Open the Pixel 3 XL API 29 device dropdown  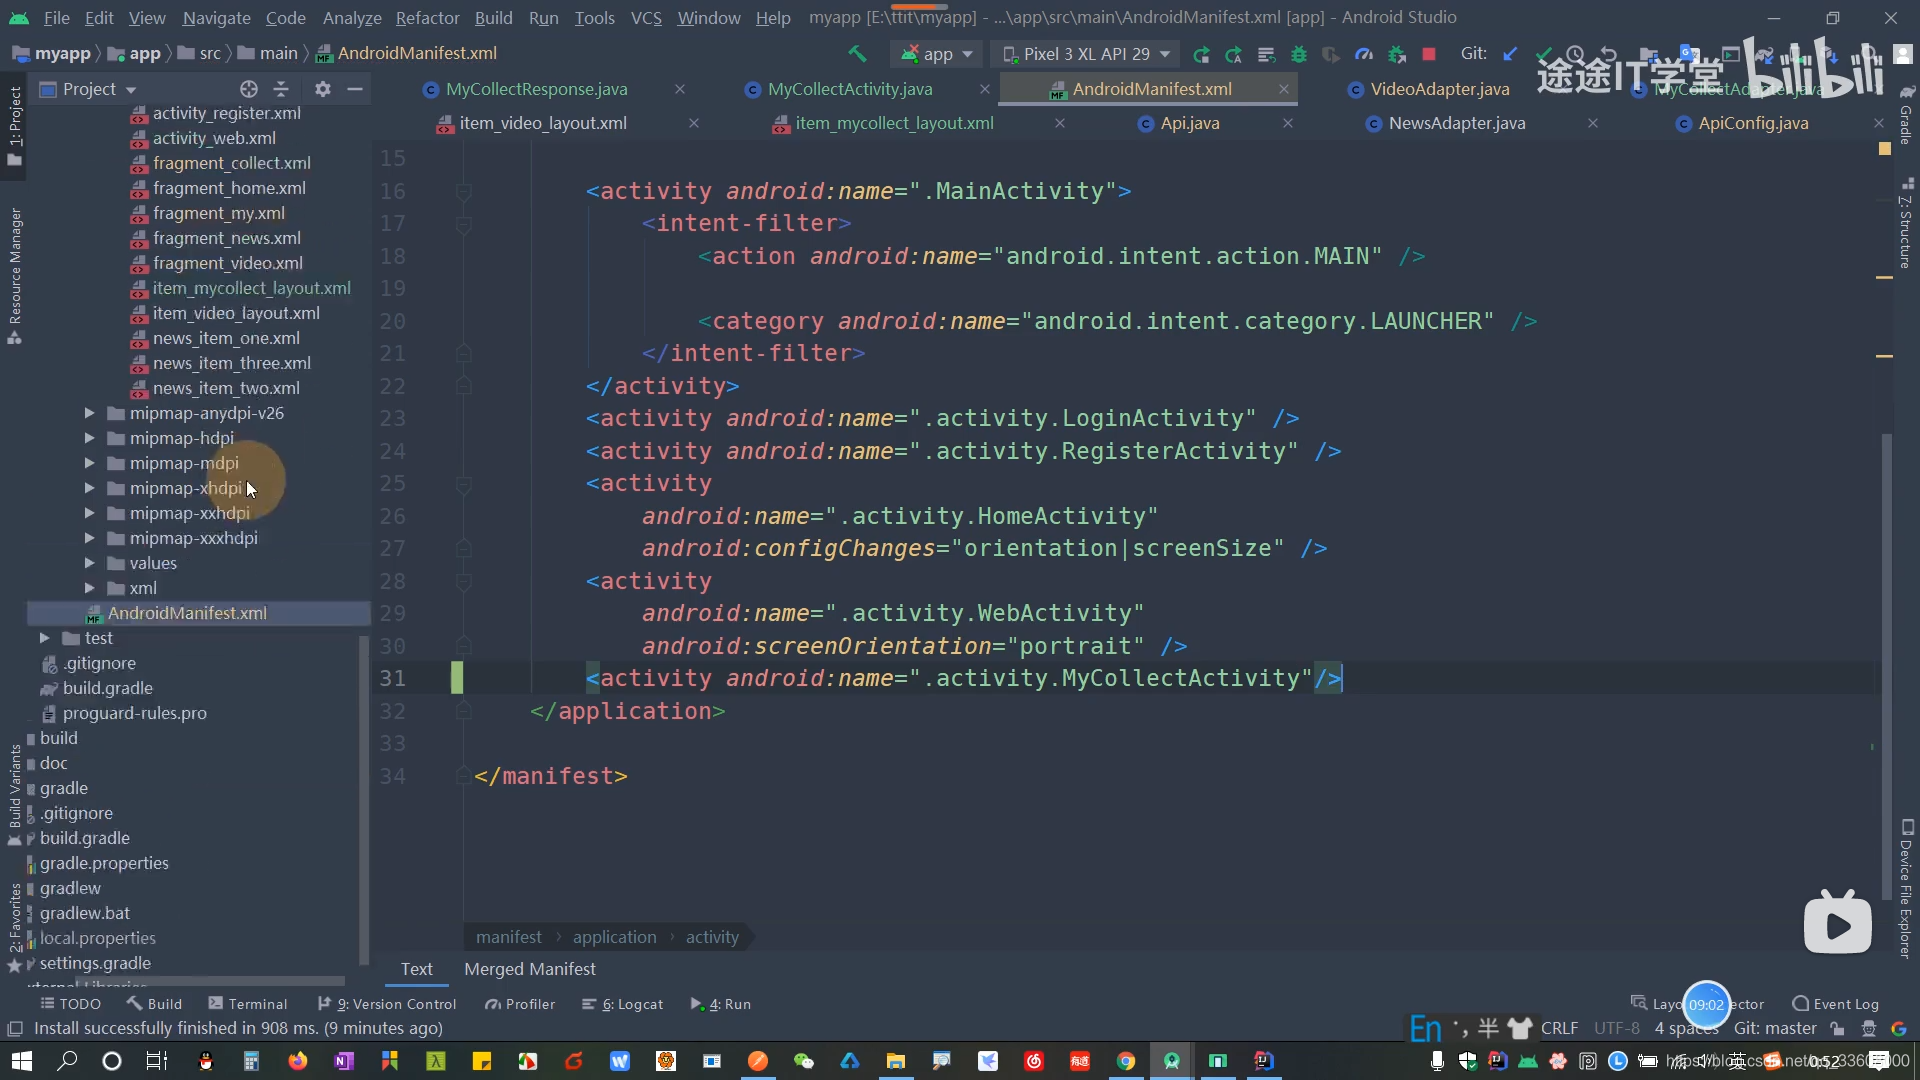point(1086,54)
